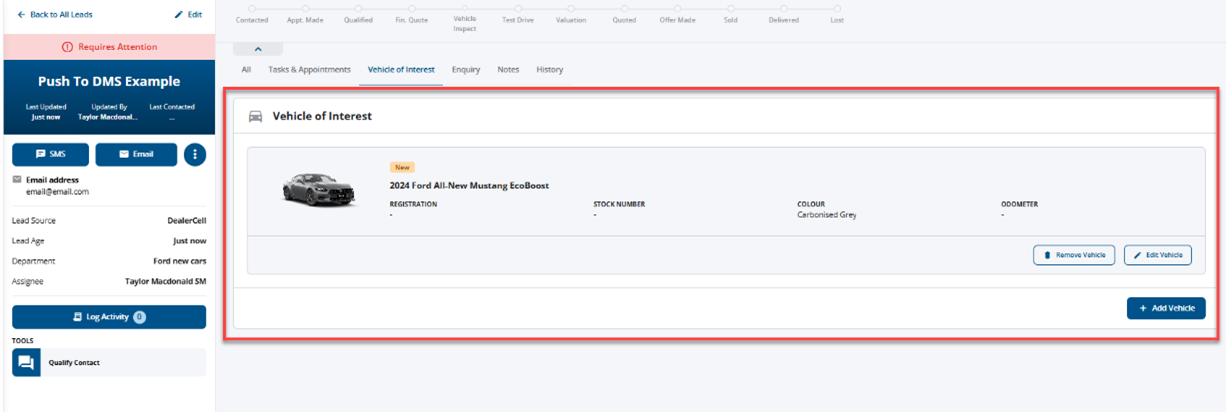This screenshot has width=1226, height=412.
Task: Click the pencil Edit lead link
Action: click(x=188, y=15)
